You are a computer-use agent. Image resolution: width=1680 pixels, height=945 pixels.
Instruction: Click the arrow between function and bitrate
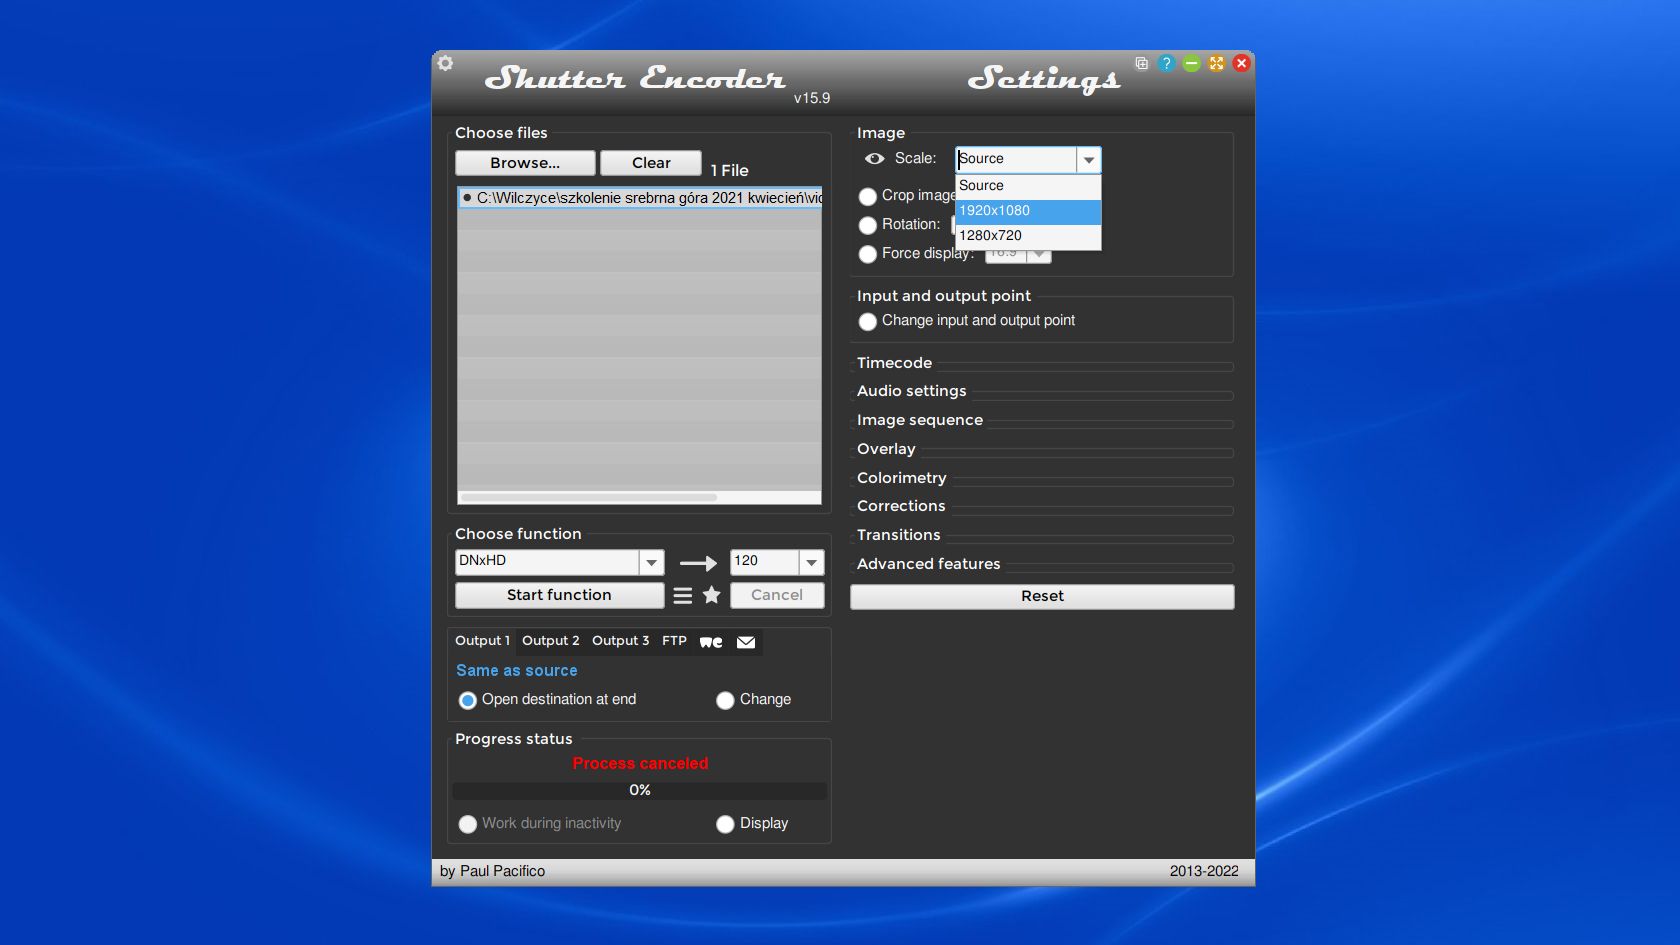[698, 563]
